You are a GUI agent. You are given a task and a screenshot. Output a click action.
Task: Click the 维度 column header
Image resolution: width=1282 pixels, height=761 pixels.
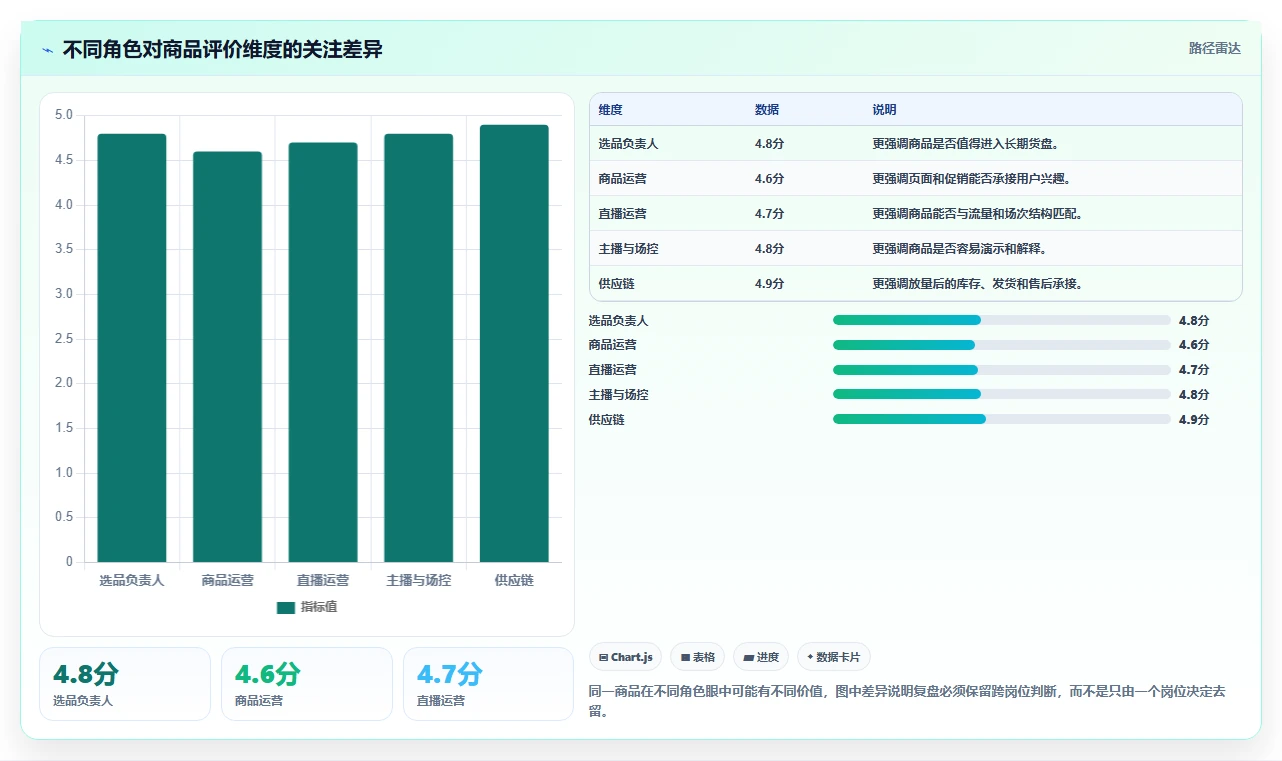coord(610,109)
